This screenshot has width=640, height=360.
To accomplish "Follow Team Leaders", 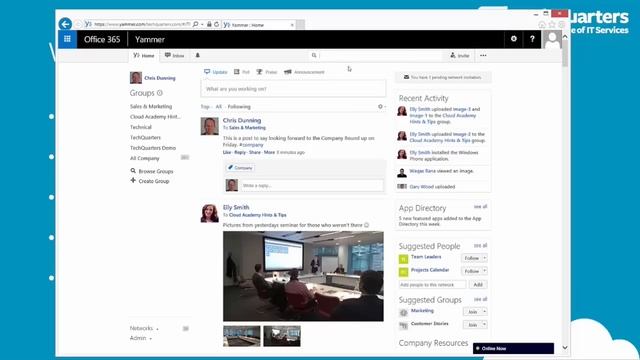I will click(471, 258).
